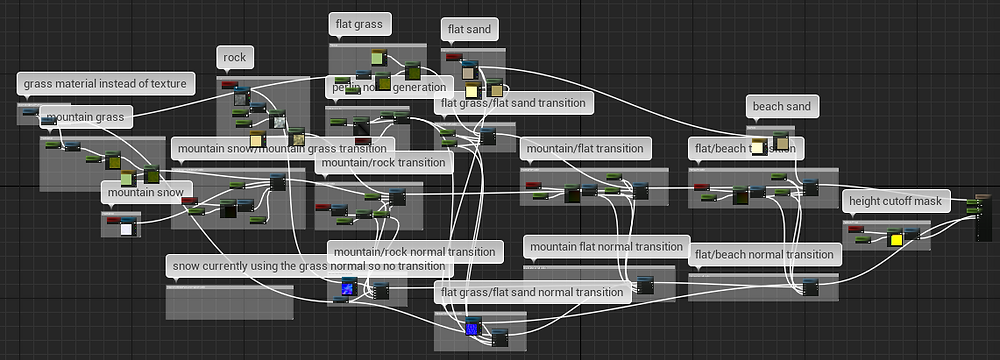Click the 'flat grass/flat sand transition' label
Viewport: 1000px width, 360px height.
[x=513, y=103]
